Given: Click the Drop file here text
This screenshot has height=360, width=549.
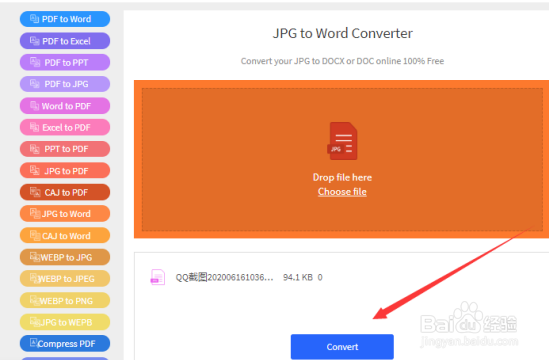Looking at the screenshot, I should 342,177.
